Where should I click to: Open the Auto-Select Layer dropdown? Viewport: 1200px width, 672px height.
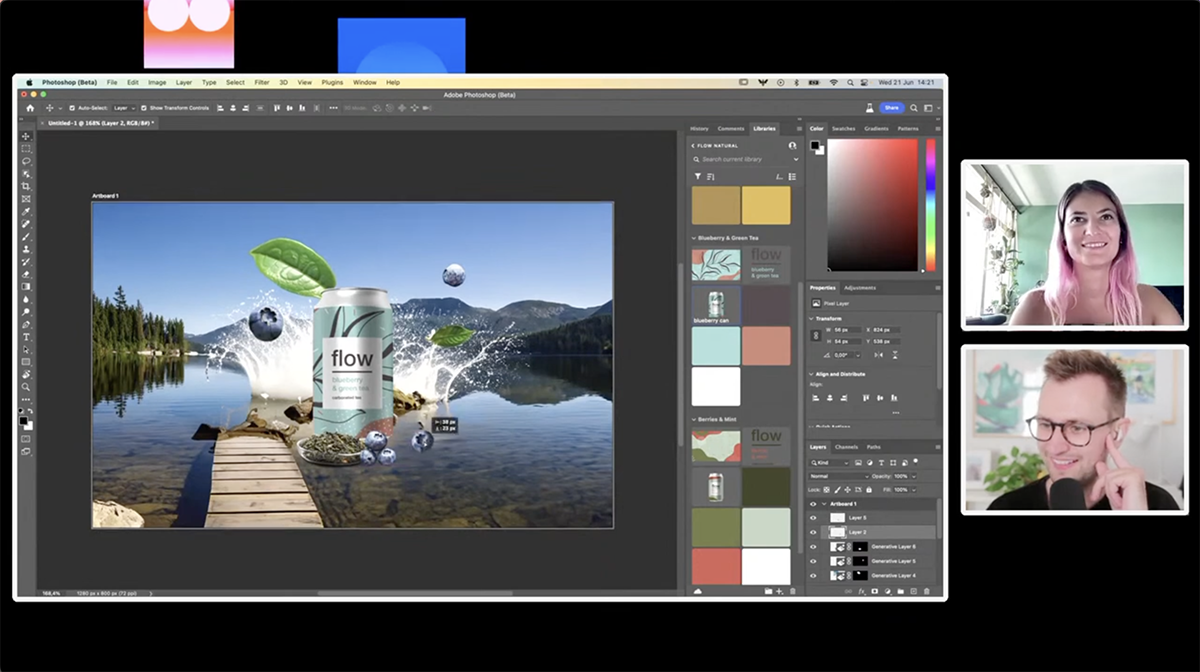[125, 108]
